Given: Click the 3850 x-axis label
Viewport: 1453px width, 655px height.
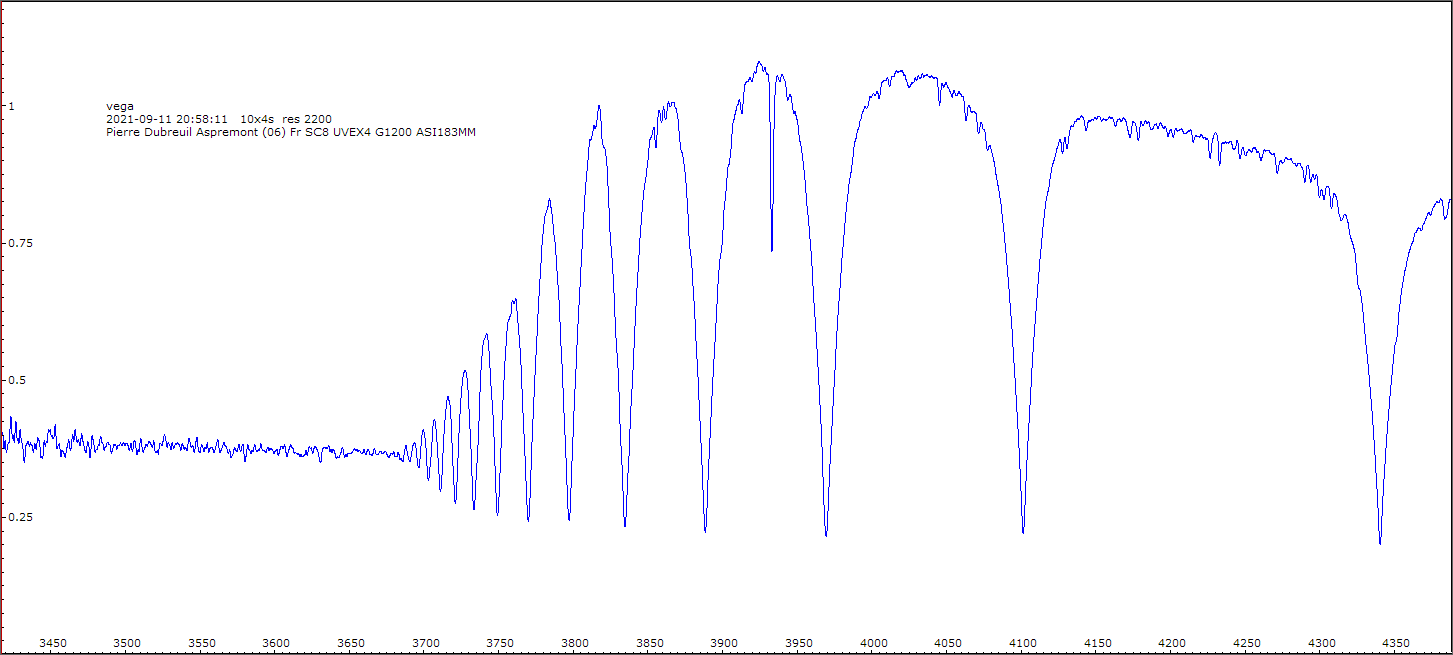Looking at the screenshot, I should tap(649, 643).
